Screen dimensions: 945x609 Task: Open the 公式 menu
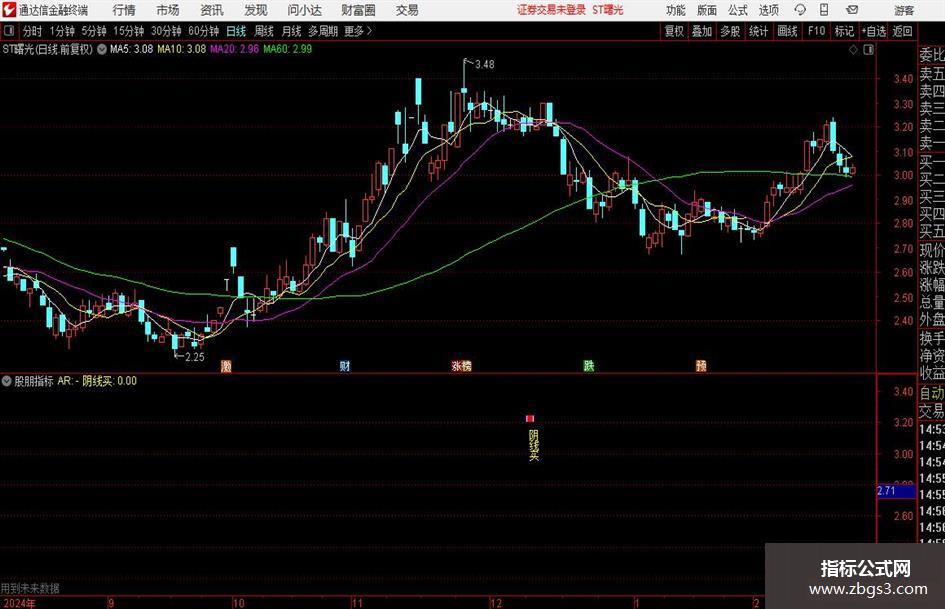coord(738,10)
